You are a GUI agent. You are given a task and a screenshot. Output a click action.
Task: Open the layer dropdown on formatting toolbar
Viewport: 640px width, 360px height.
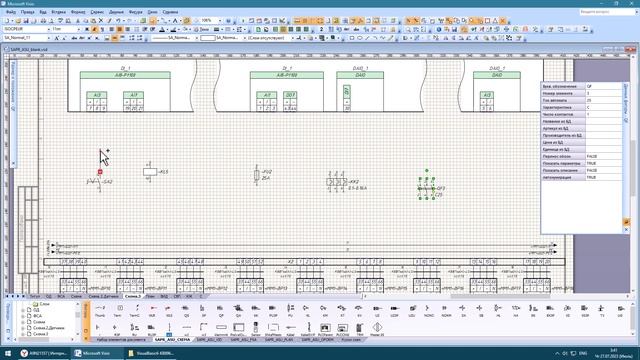[x=293, y=38]
